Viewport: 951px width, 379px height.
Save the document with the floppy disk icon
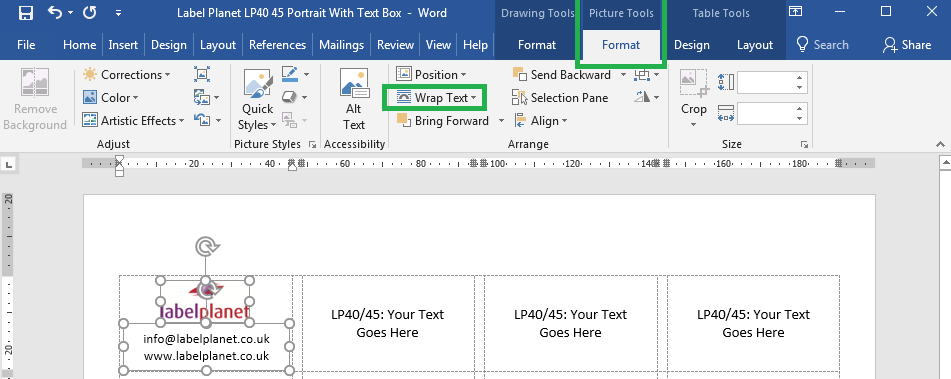tap(25, 13)
